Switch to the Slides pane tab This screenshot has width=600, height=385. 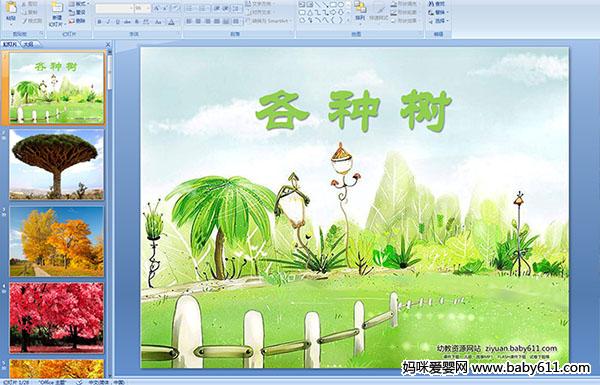10,44
